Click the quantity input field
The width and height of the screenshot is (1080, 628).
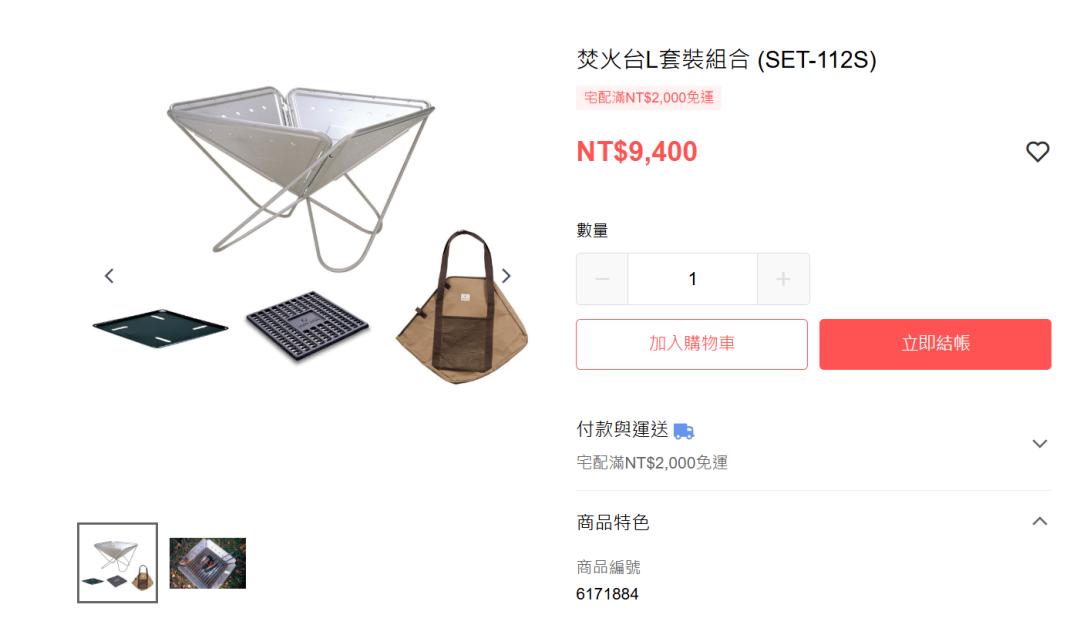(x=692, y=279)
